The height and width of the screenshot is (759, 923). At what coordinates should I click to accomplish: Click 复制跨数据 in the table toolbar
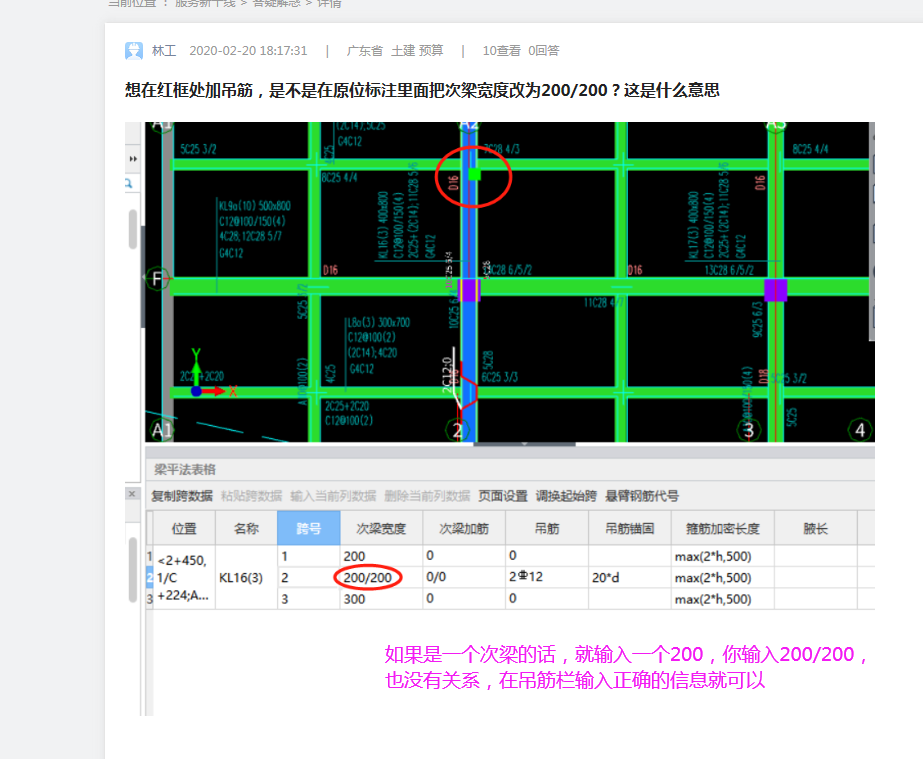coord(182,496)
